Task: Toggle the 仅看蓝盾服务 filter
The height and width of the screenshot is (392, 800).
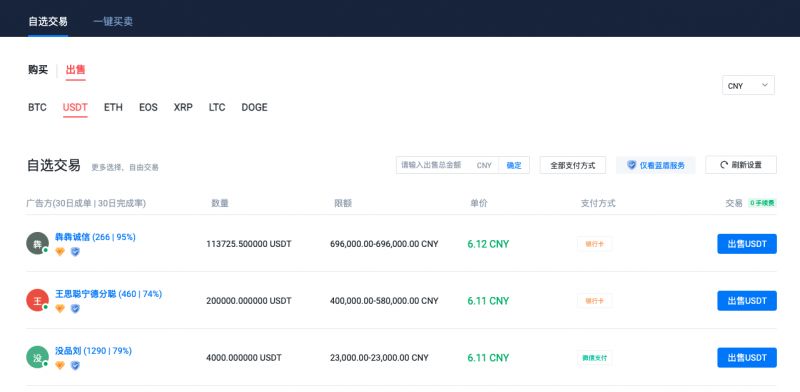Action: [656, 165]
